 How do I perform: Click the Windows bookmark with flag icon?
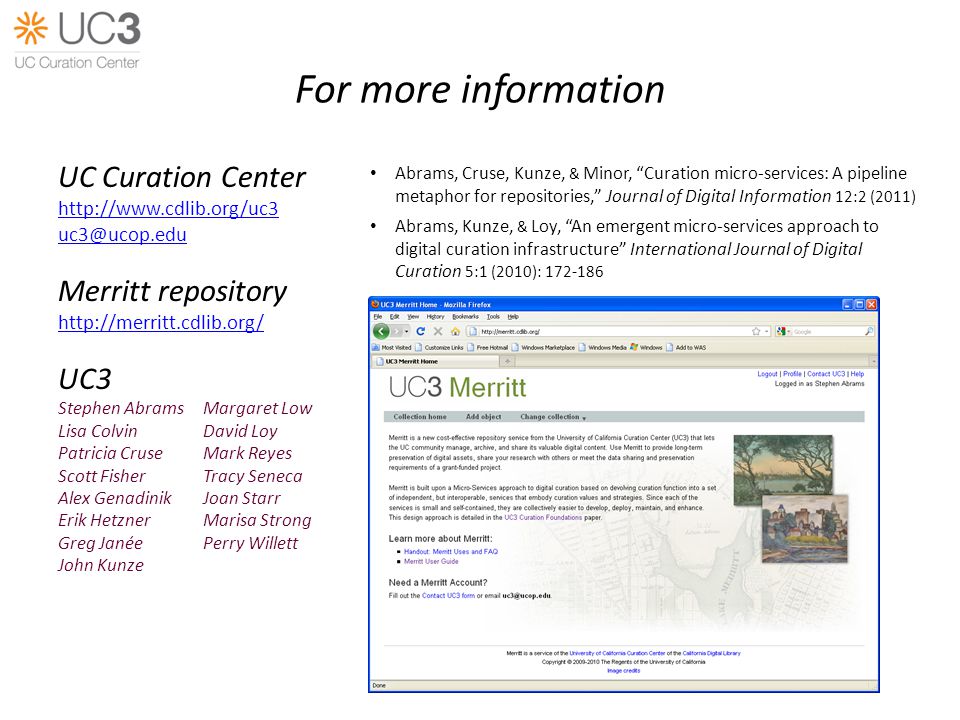pyautogui.click(x=646, y=347)
